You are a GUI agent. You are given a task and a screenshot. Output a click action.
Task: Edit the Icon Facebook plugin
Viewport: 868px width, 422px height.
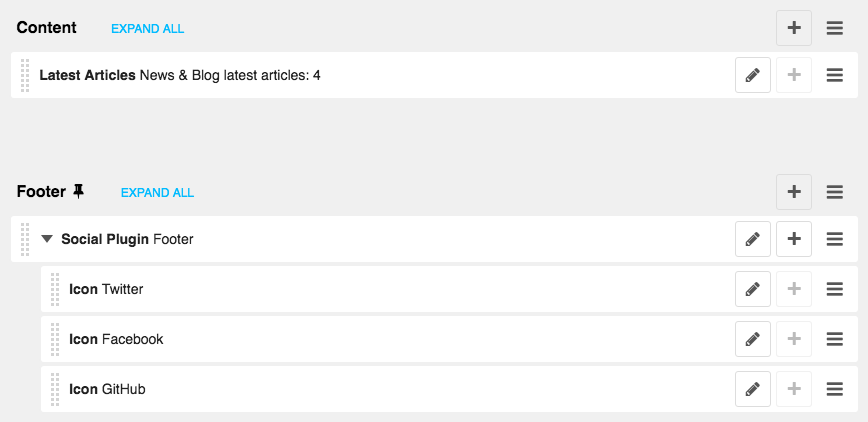coord(752,338)
